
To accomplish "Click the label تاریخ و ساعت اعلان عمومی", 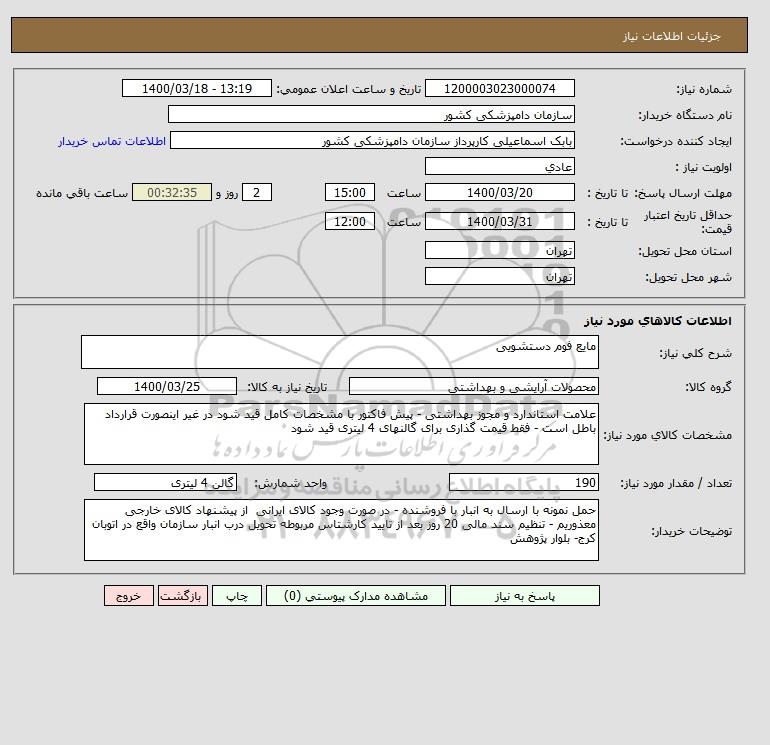I will [x=349, y=89].
